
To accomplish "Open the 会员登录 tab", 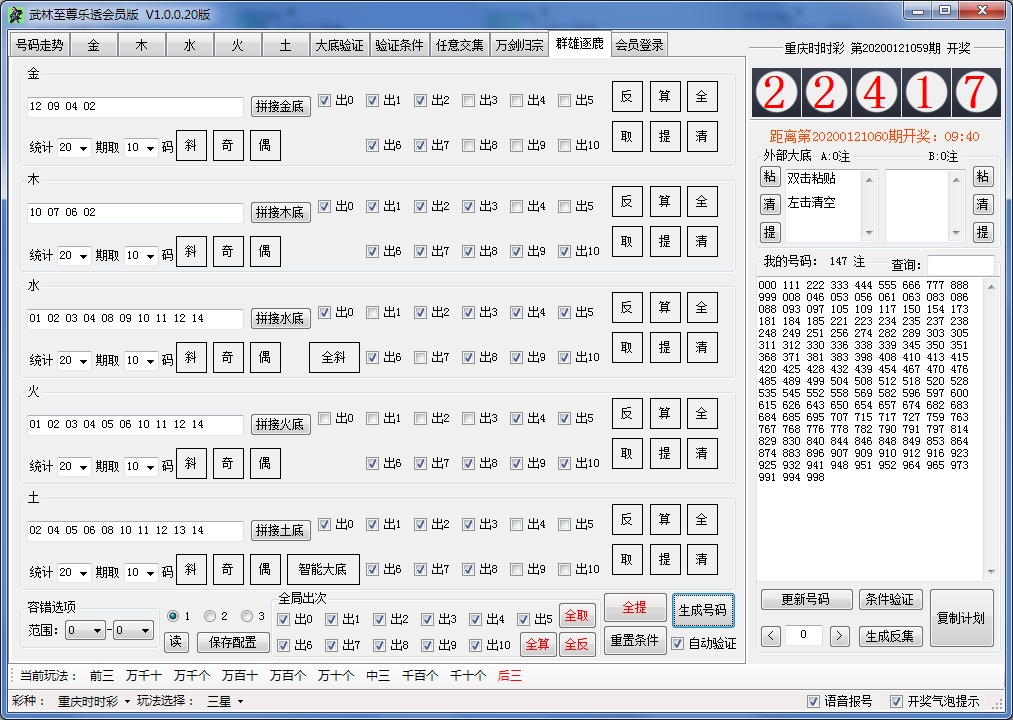I will (639, 45).
